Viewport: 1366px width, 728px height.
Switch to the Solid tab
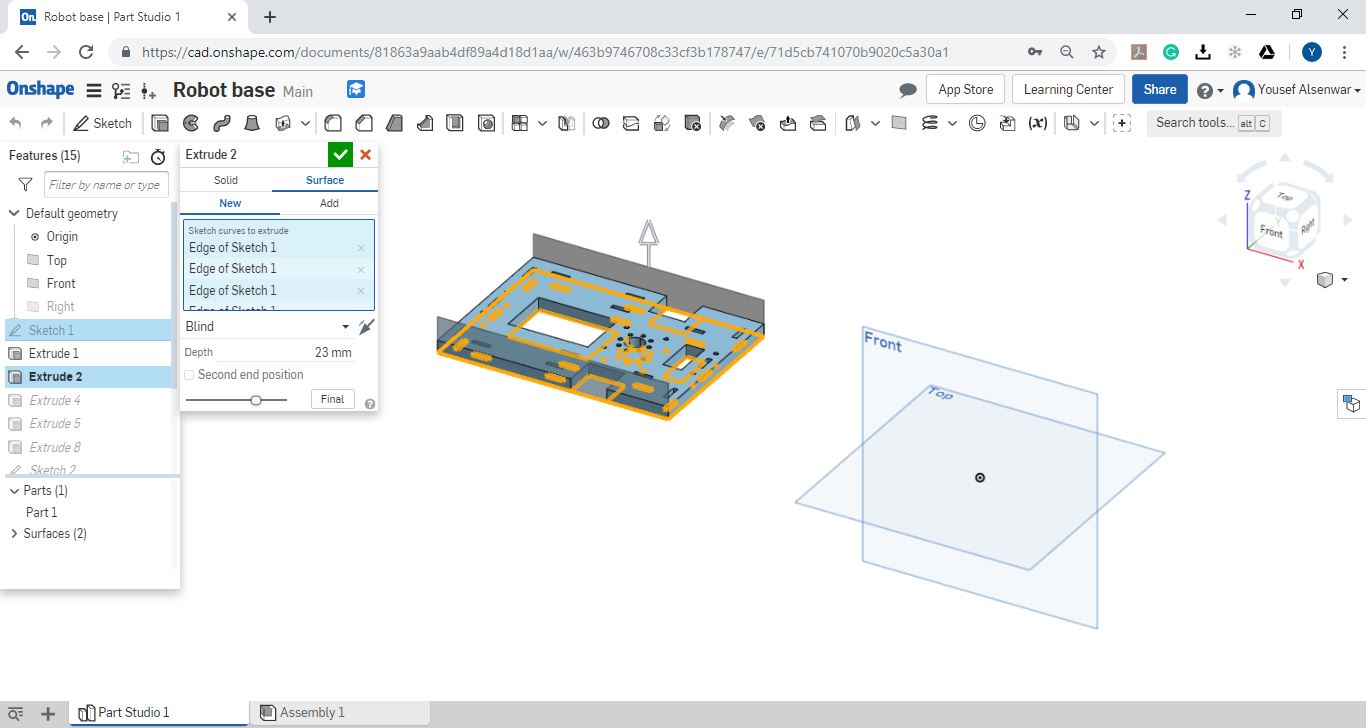(226, 180)
